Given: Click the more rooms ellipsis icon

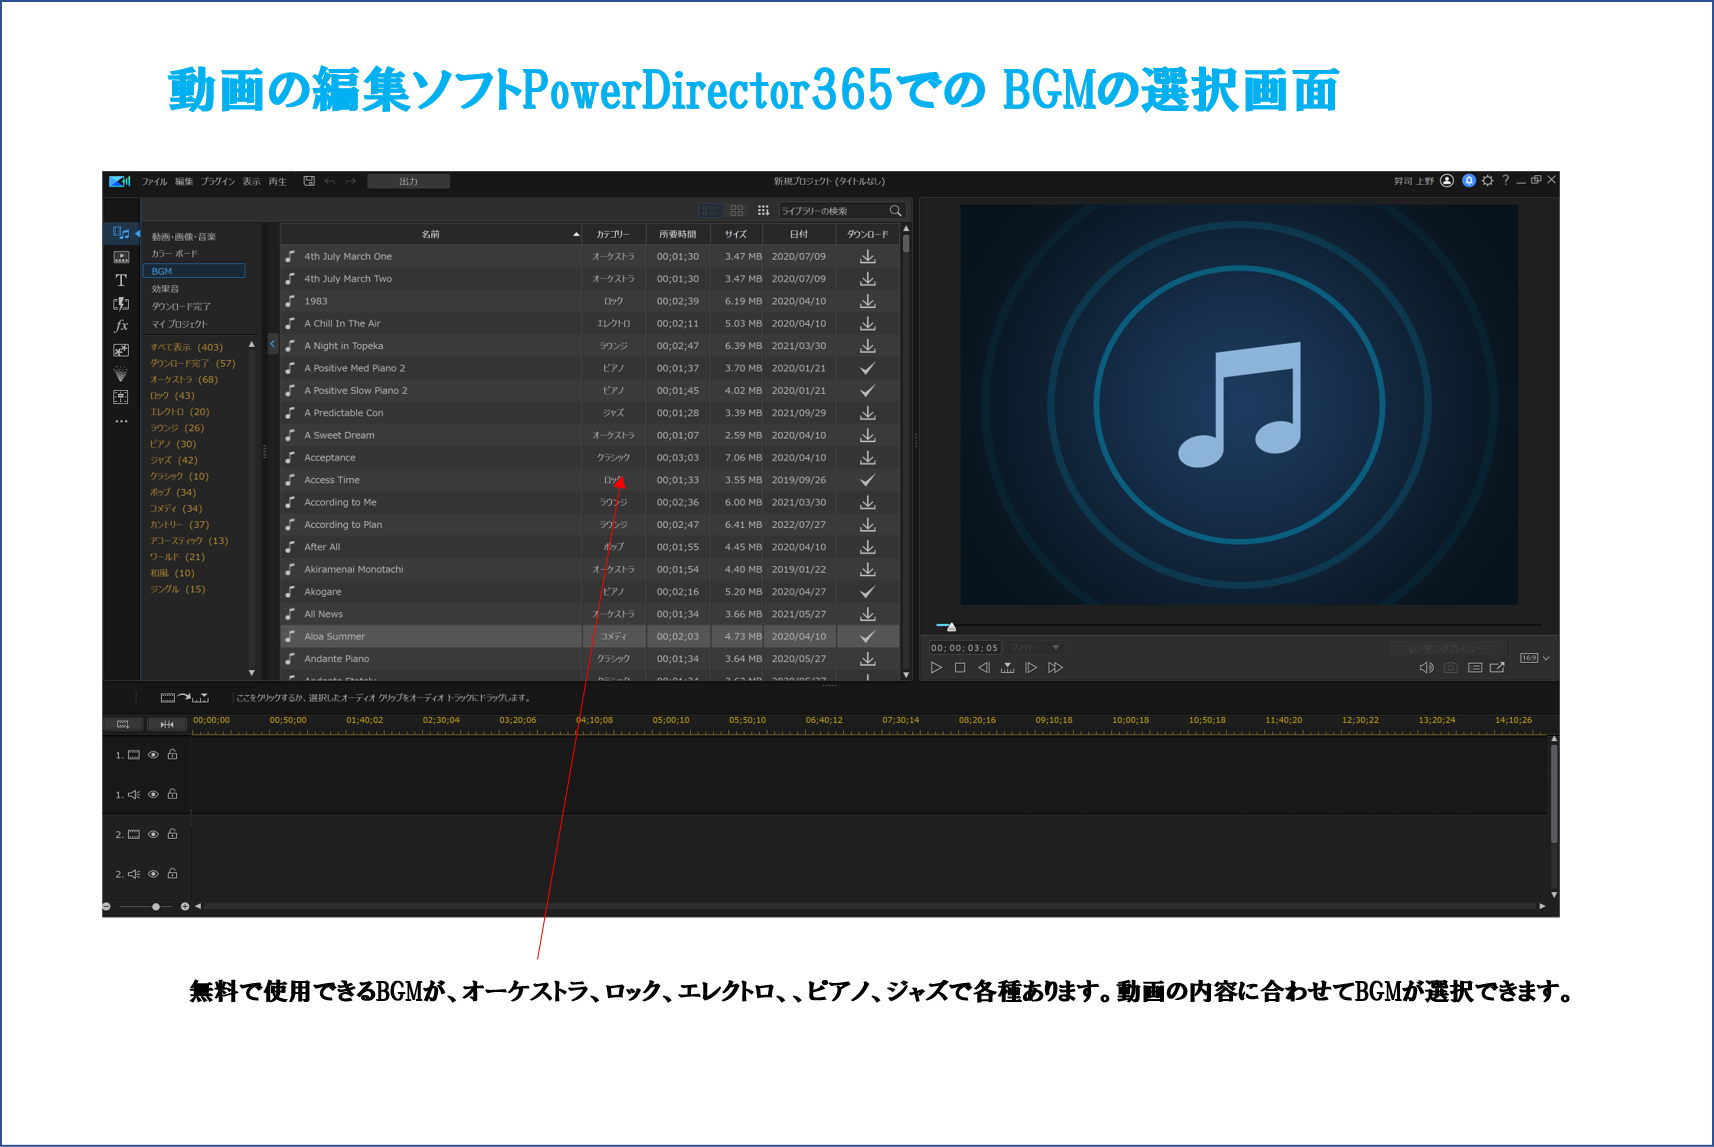Looking at the screenshot, I should click(121, 421).
